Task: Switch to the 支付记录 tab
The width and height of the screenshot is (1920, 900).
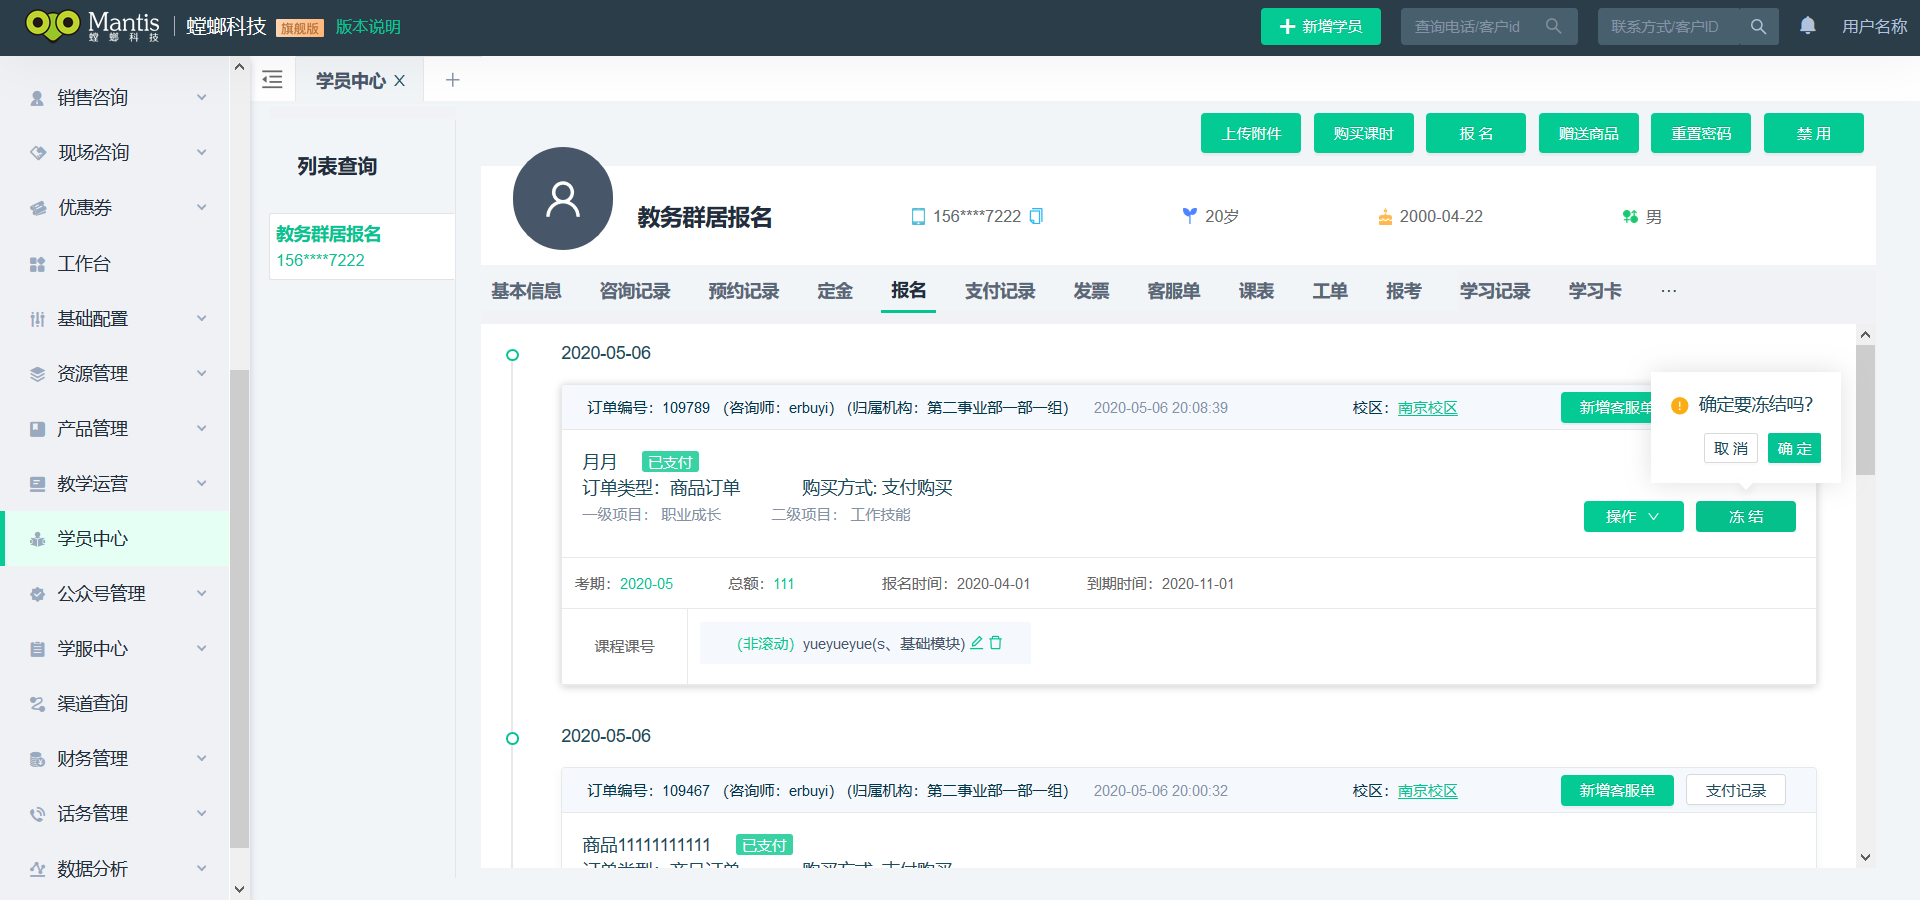Action: point(1000,291)
